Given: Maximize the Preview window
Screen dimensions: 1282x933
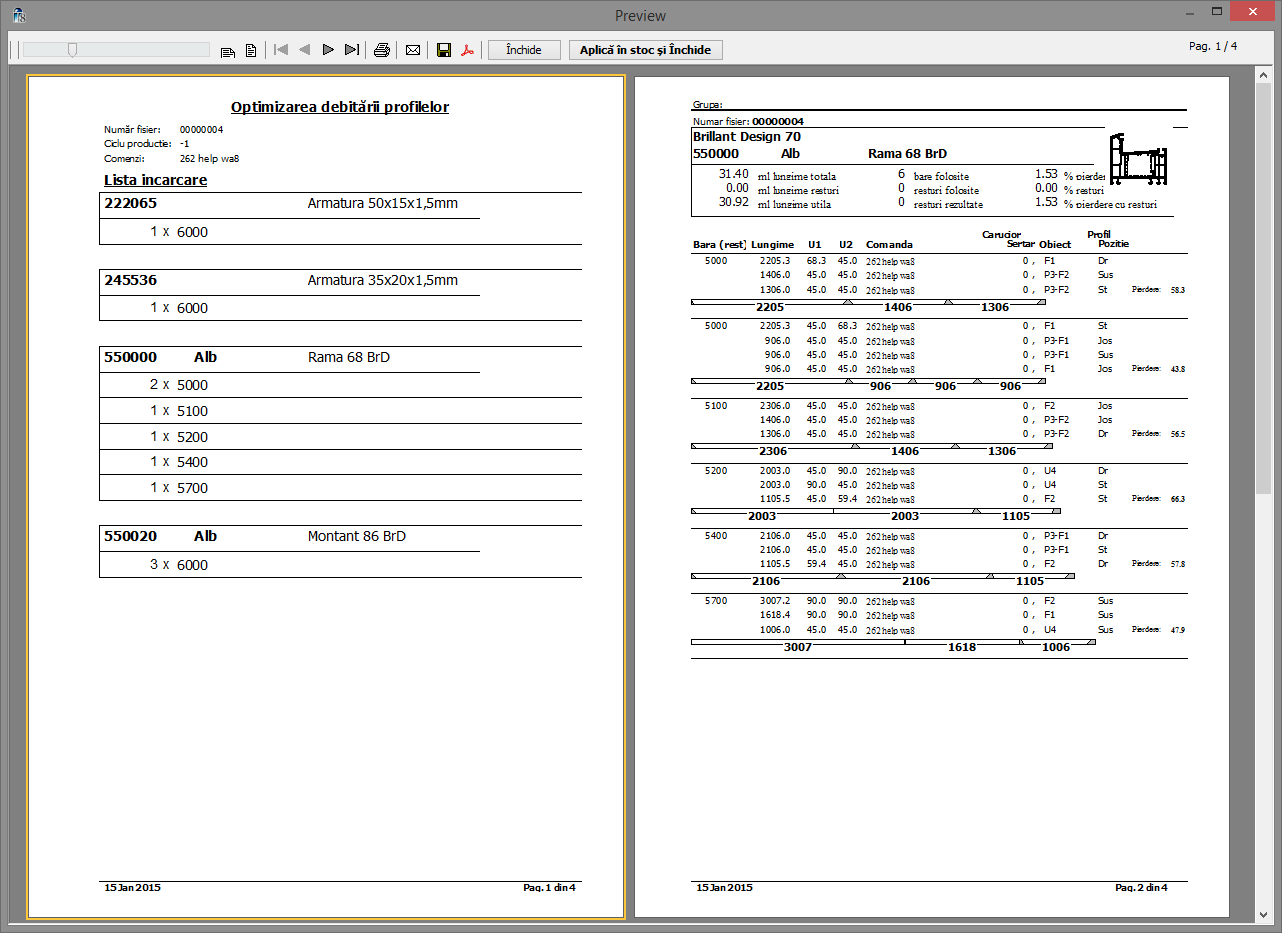Looking at the screenshot, I should pyautogui.click(x=1217, y=13).
